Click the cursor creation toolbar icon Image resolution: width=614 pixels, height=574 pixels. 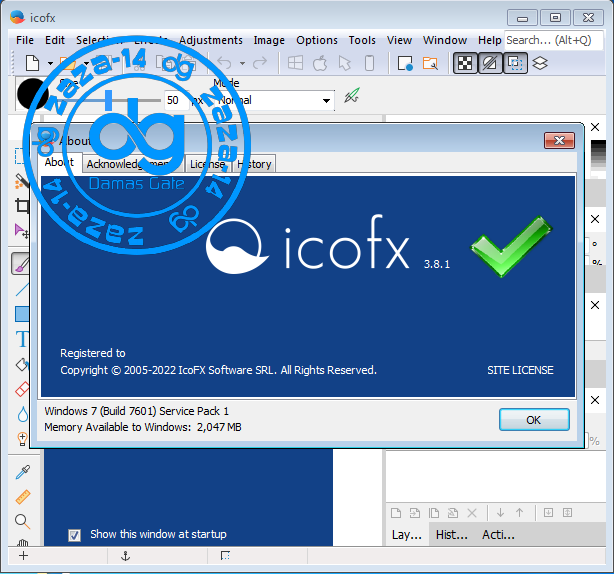coord(345,63)
